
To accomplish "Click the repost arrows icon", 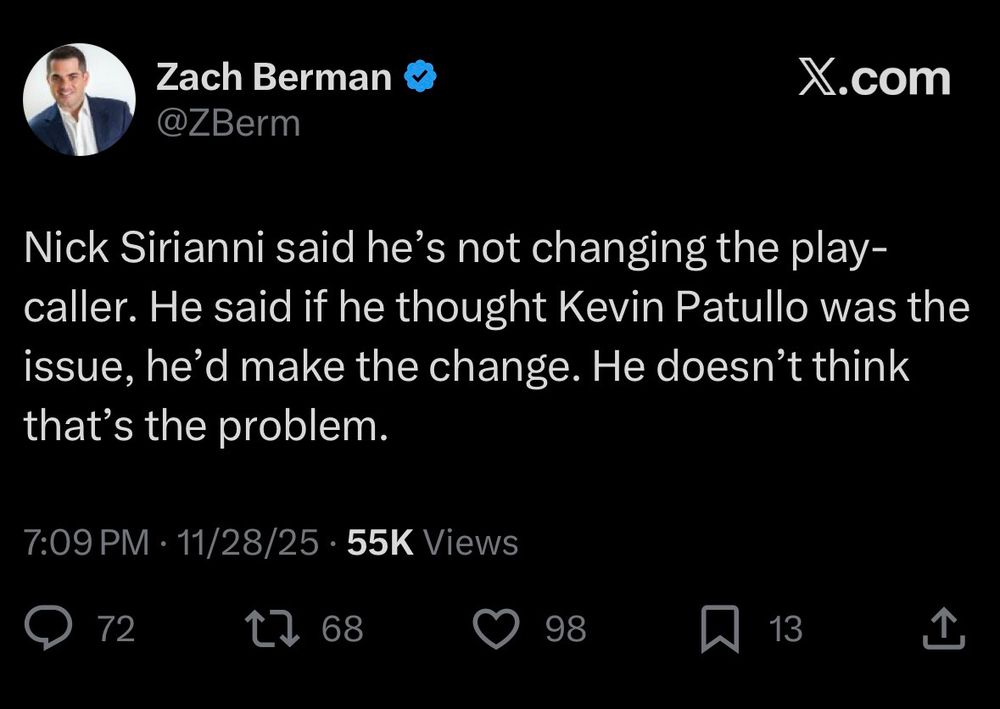I will click(270, 629).
